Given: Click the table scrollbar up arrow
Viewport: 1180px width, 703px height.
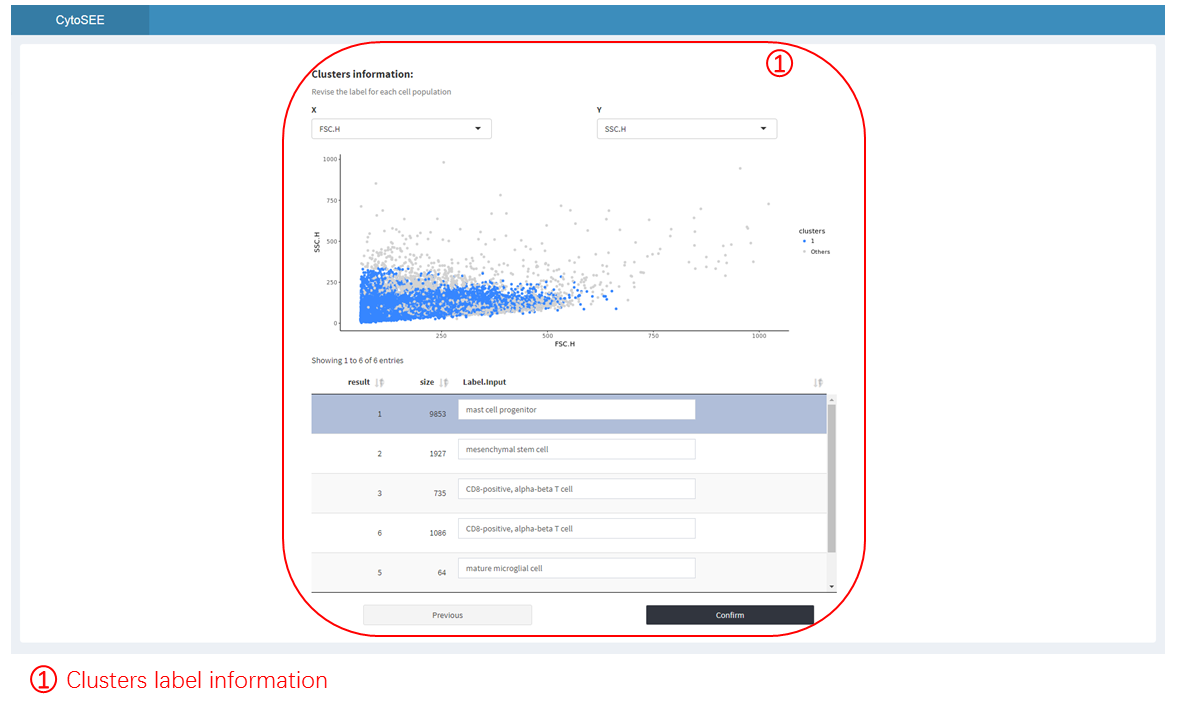Looking at the screenshot, I should pyautogui.click(x=831, y=399).
